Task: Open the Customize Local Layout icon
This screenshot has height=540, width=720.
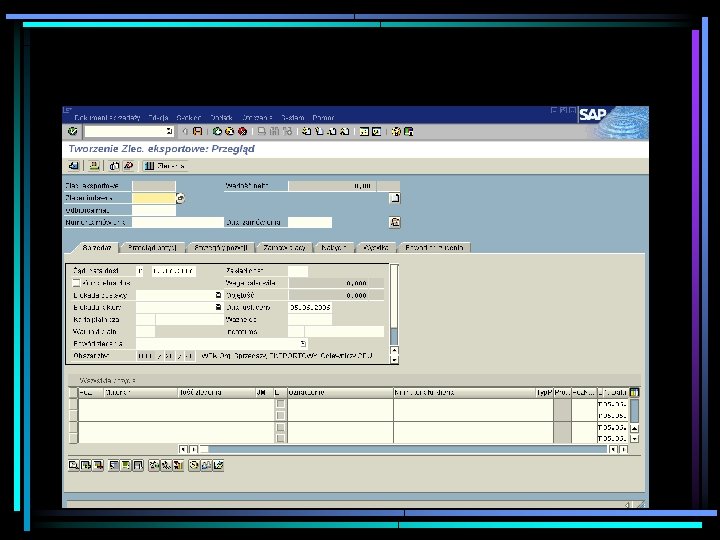Action: [409, 131]
